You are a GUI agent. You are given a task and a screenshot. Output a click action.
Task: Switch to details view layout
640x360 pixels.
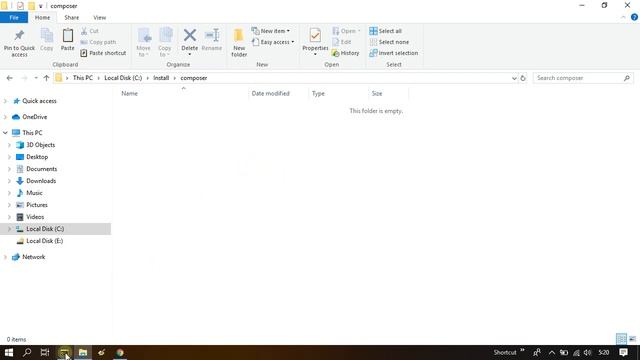tap(621, 338)
